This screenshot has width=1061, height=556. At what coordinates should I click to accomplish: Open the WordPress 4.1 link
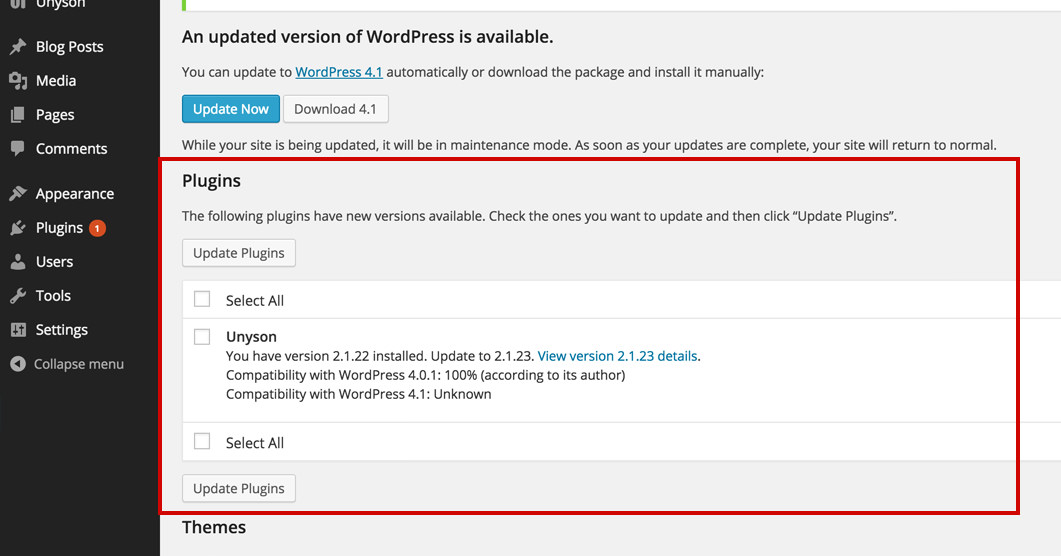pyautogui.click(x=339, y=72)
